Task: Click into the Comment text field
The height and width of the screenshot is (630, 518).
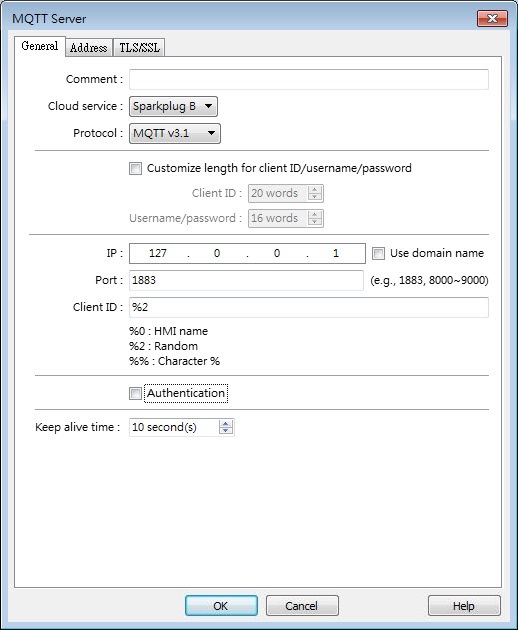Action: [309, 80]
